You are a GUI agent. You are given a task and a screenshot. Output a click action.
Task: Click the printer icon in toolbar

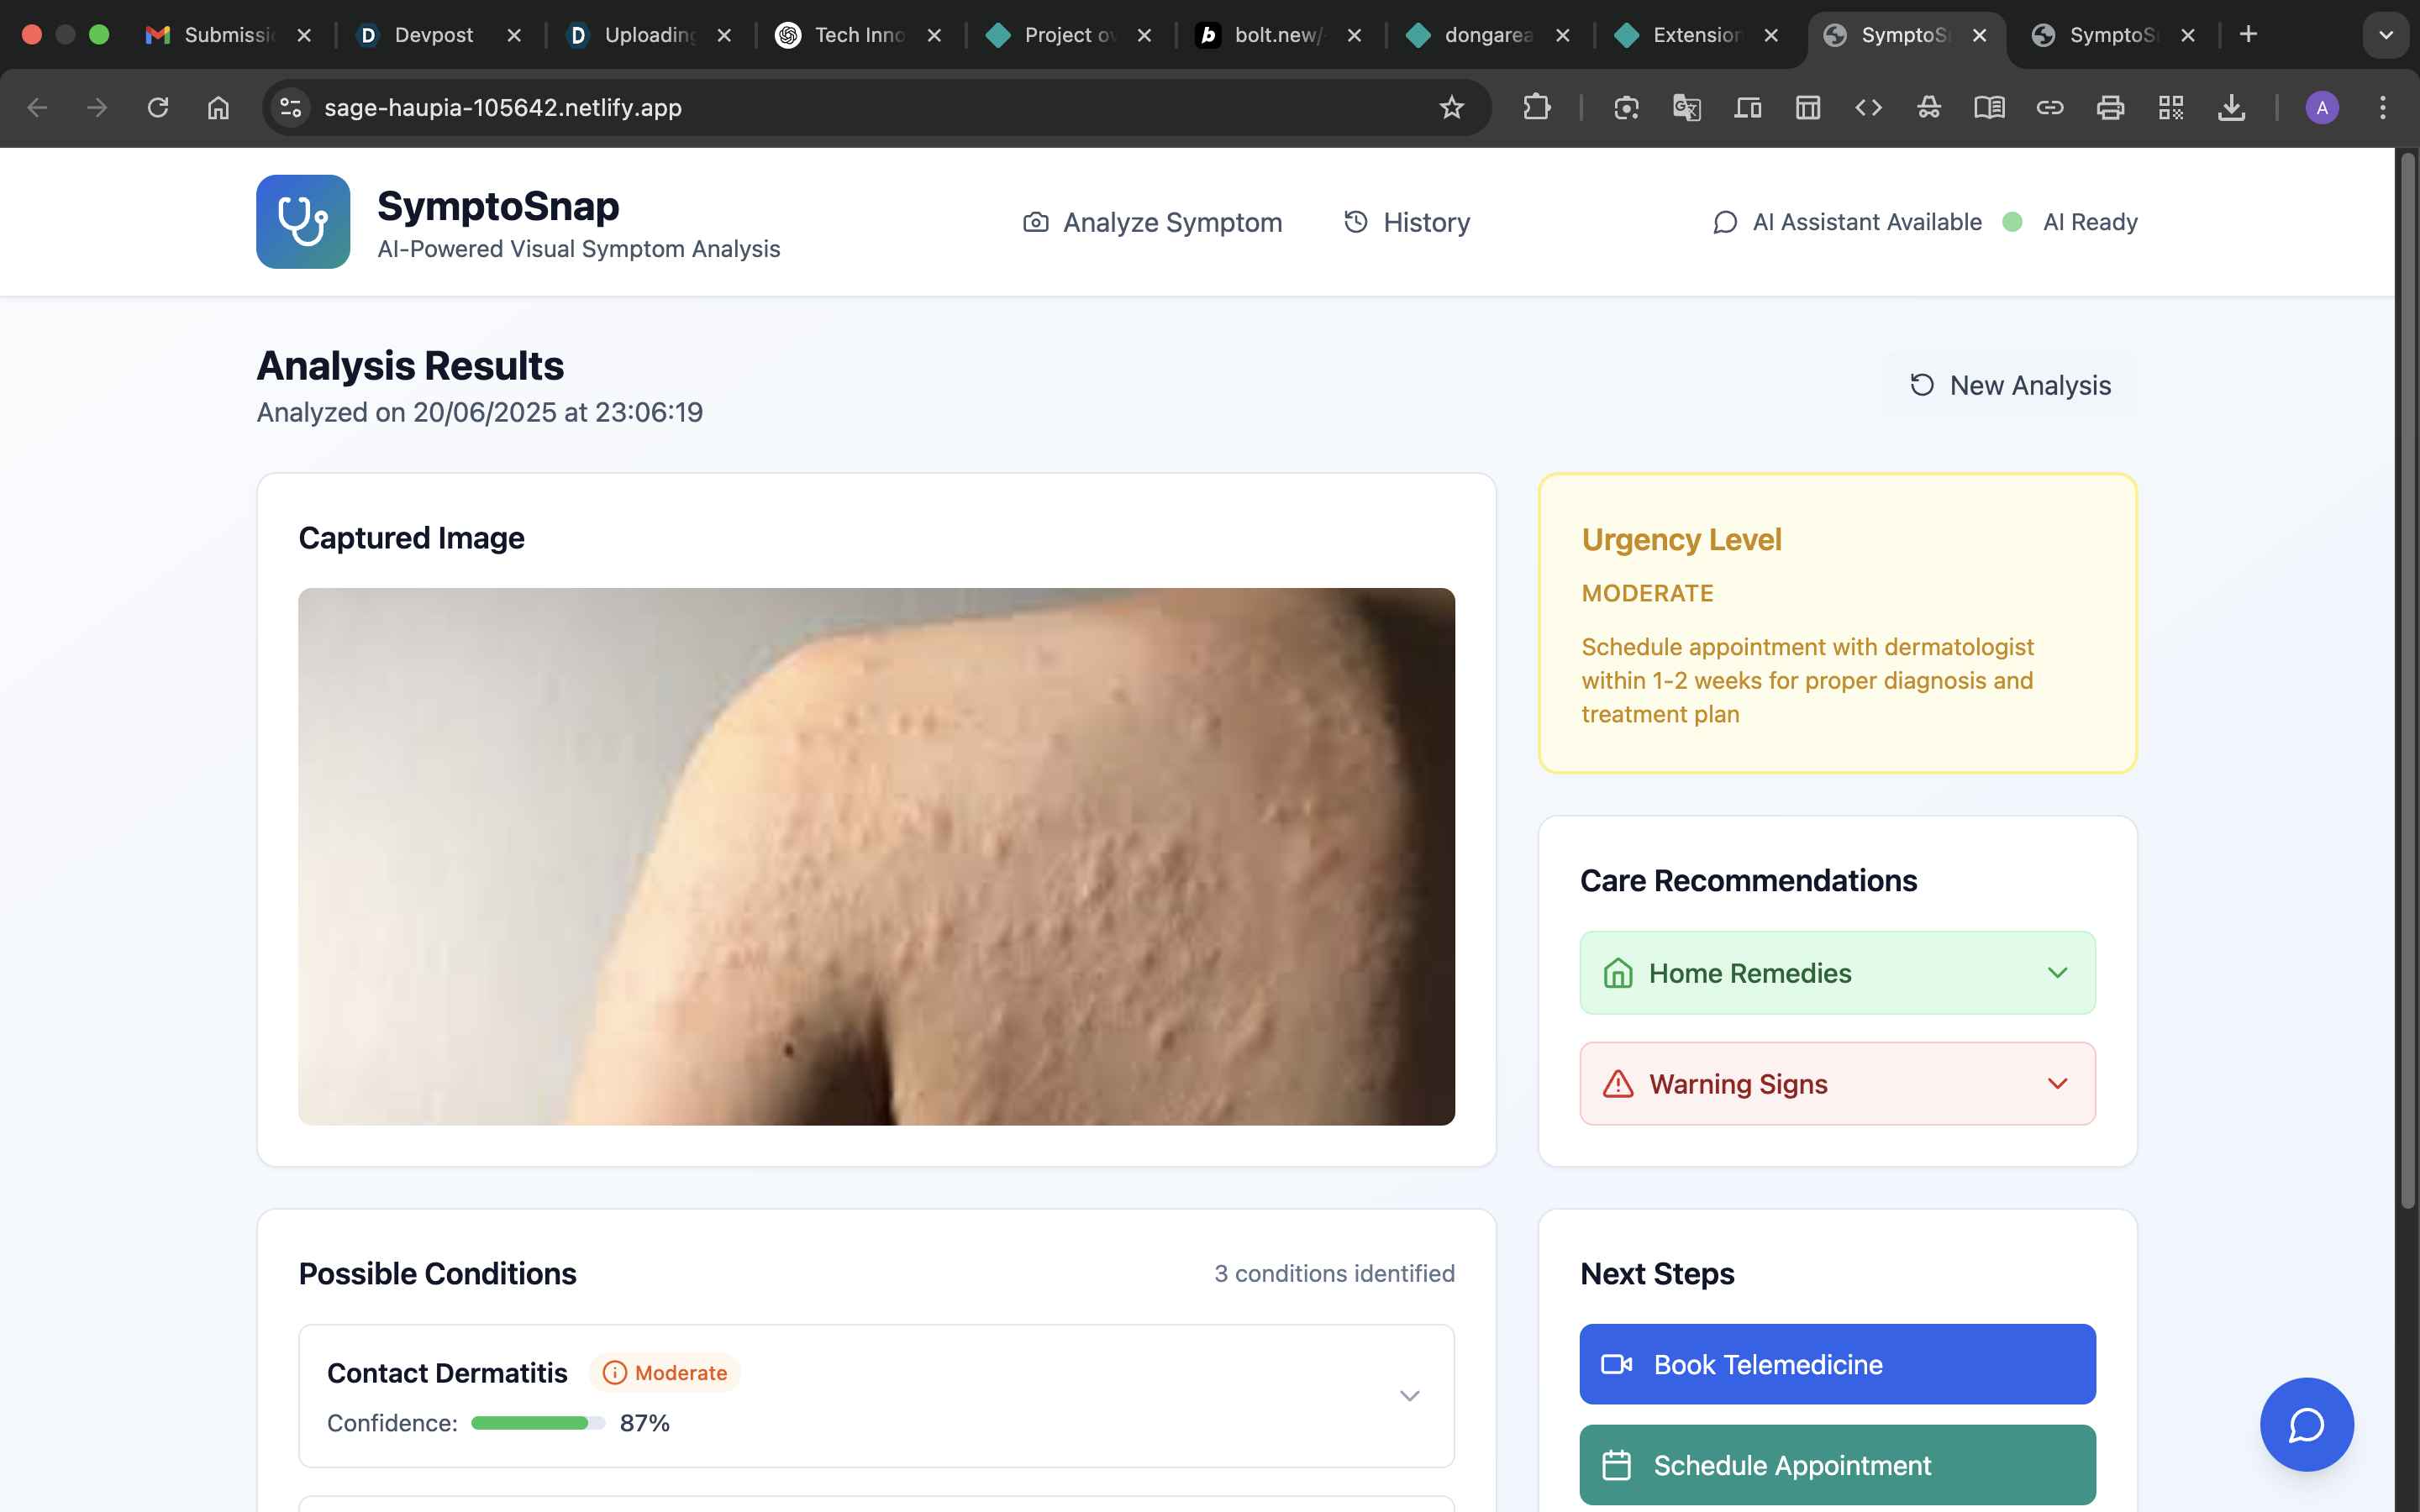[x=2110, y=107]
